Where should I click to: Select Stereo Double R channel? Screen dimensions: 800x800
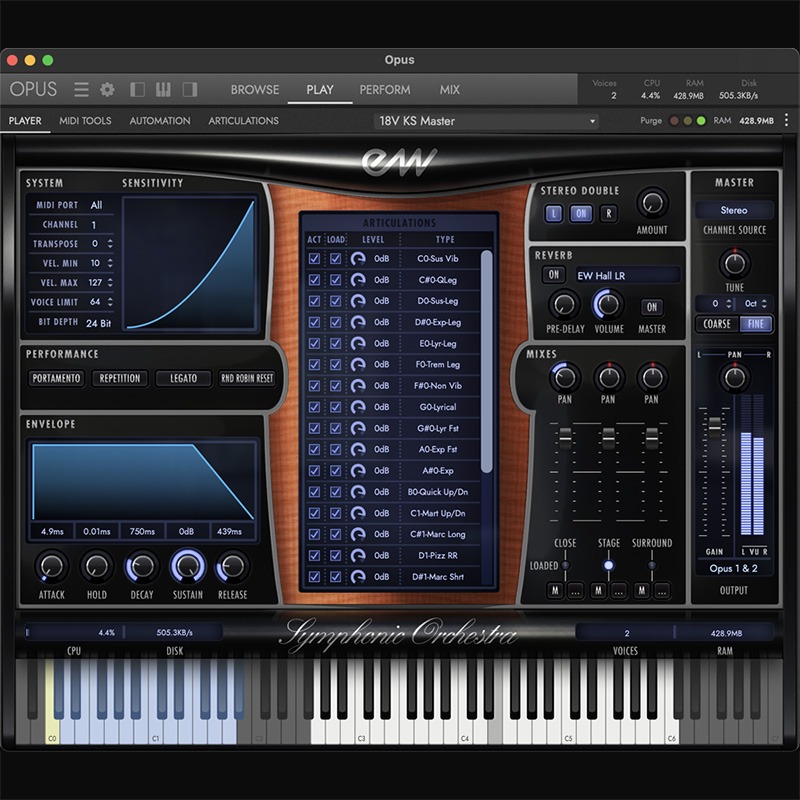608,213
